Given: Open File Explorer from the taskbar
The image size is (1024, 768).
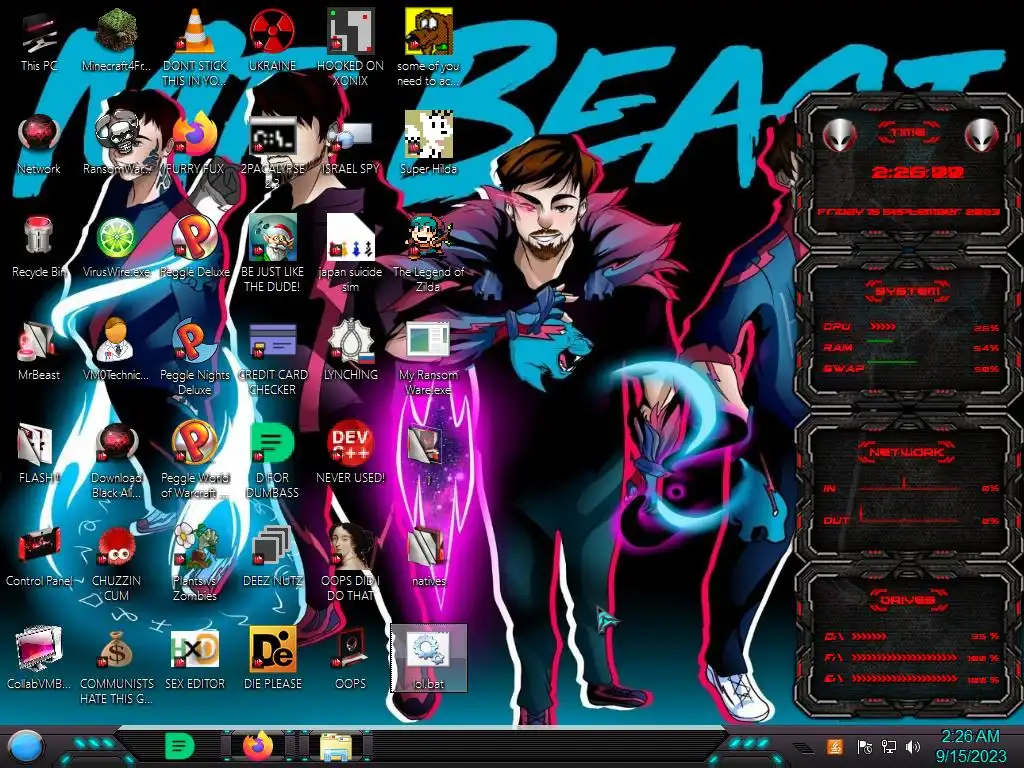Looking at the screenshot, I should [336, 746].
